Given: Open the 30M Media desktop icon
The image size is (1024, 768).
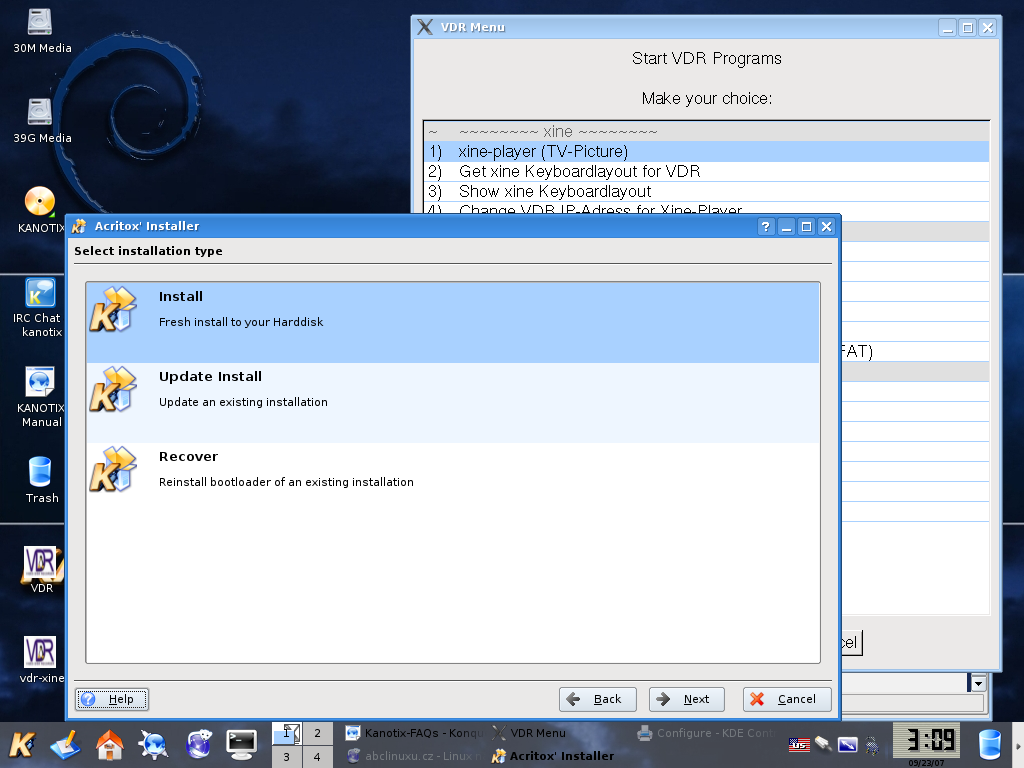Looking at the screenshot, I should tap(40, 31).
